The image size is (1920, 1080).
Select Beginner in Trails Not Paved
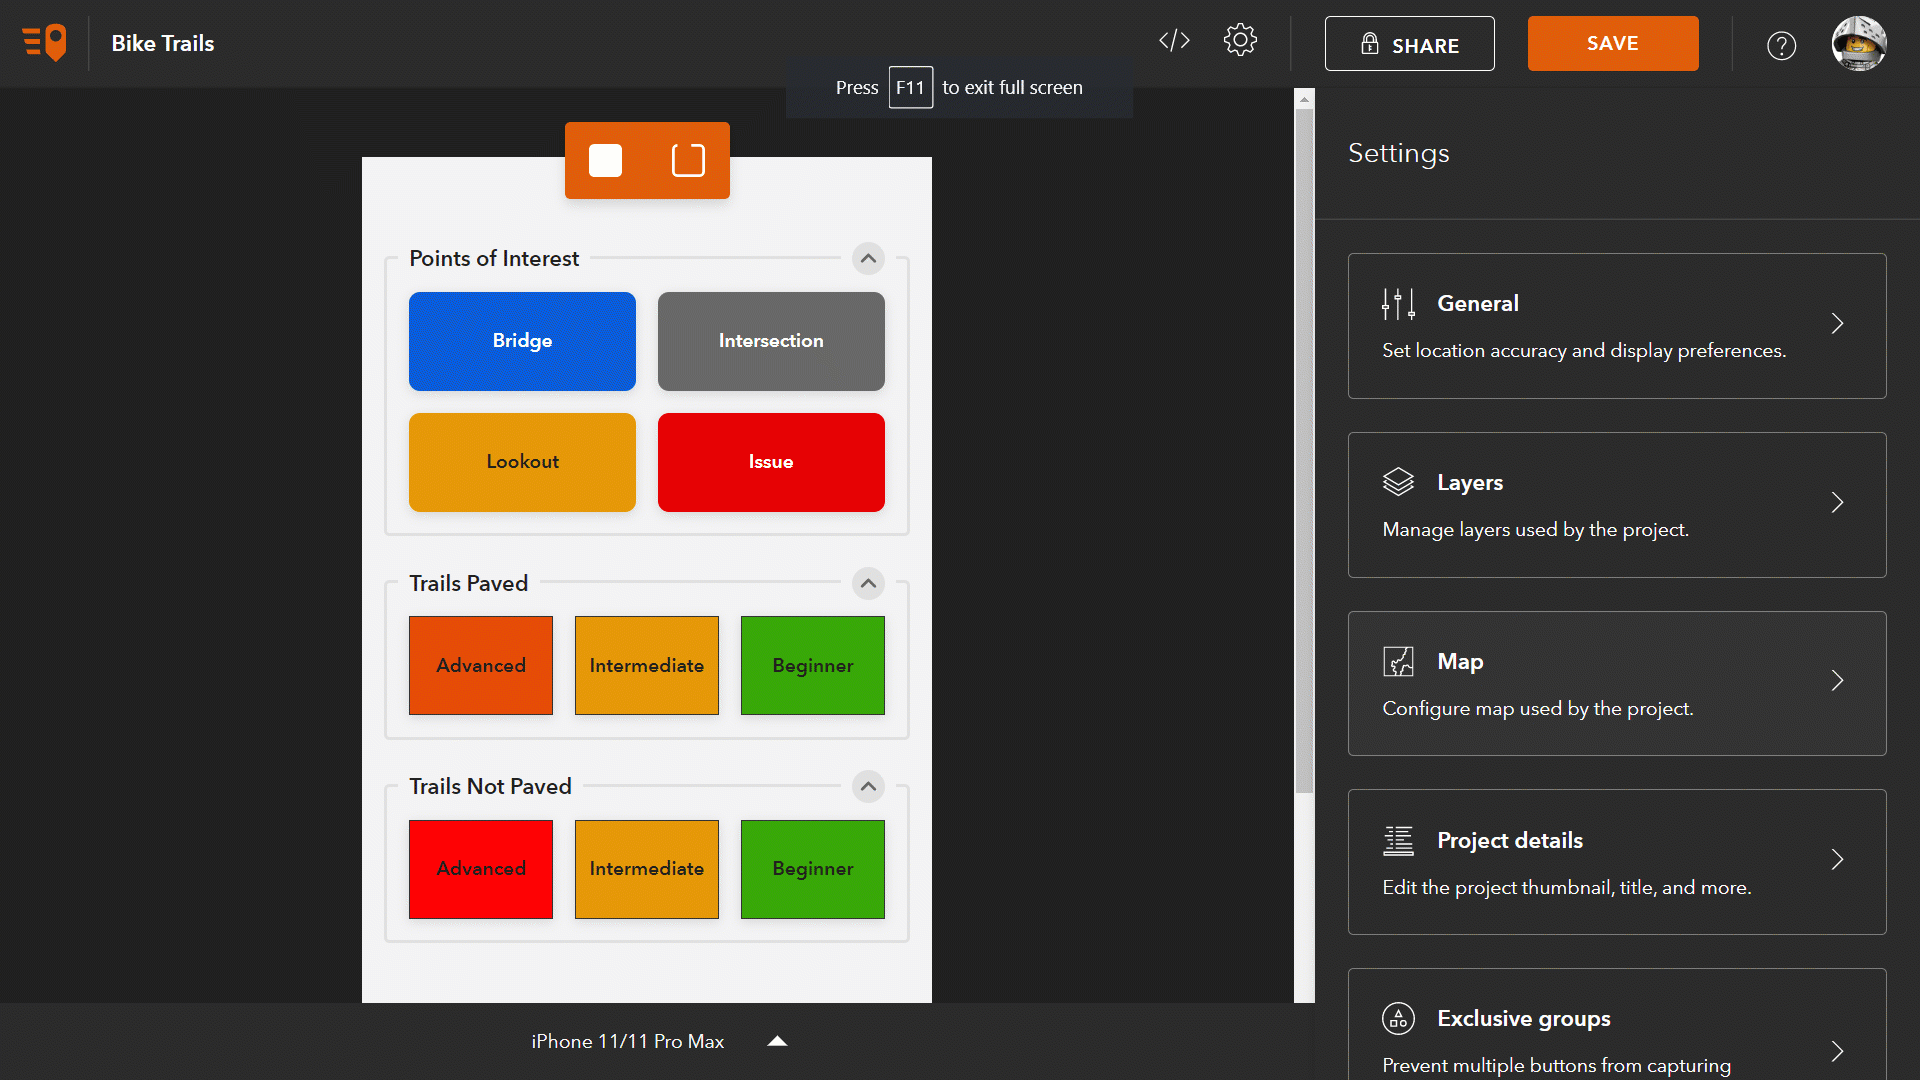click(x=813, y=869)
